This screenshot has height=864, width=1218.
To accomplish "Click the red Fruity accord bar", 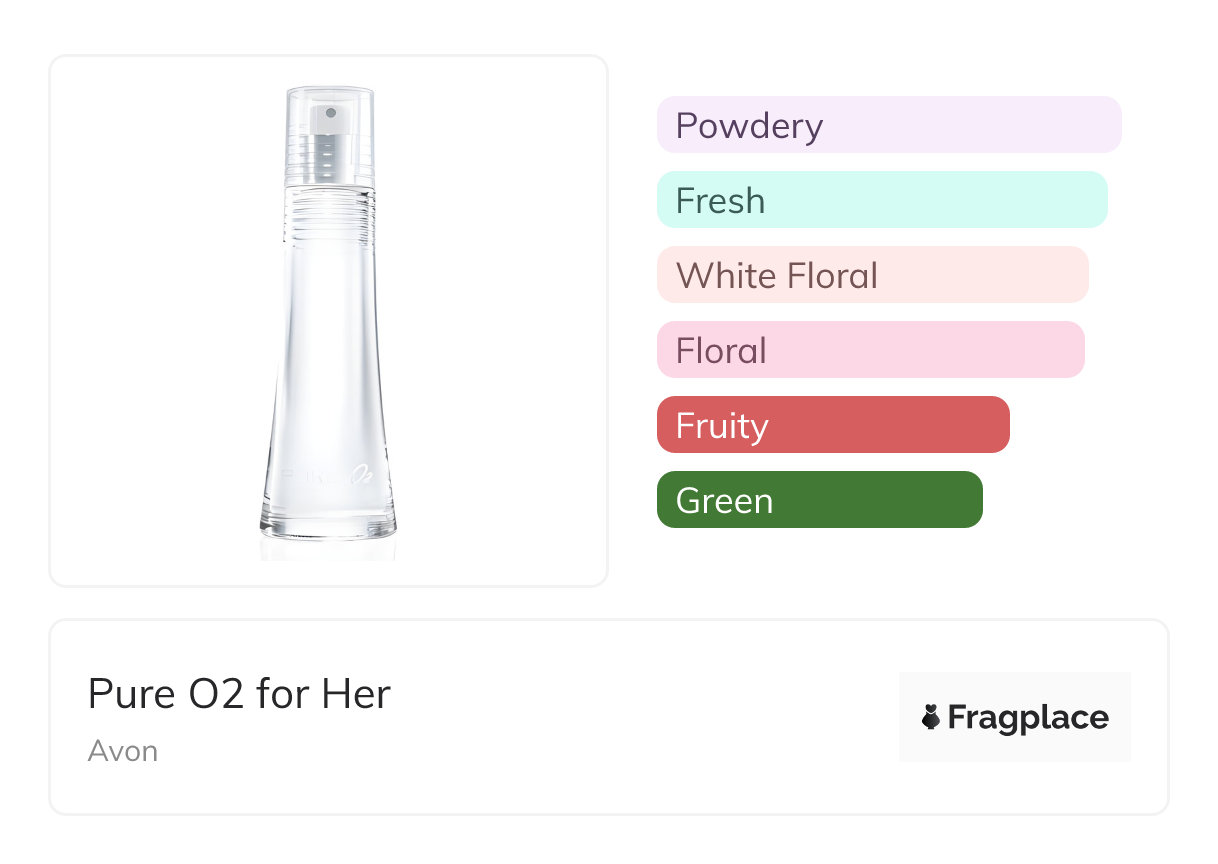I will [x=832, y=425].
